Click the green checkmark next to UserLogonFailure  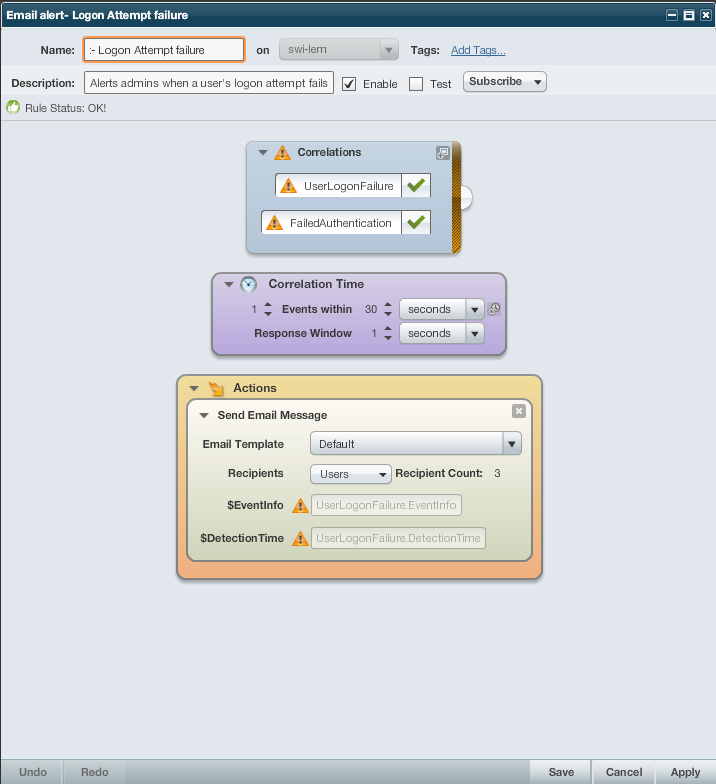[x=416, y=186]
